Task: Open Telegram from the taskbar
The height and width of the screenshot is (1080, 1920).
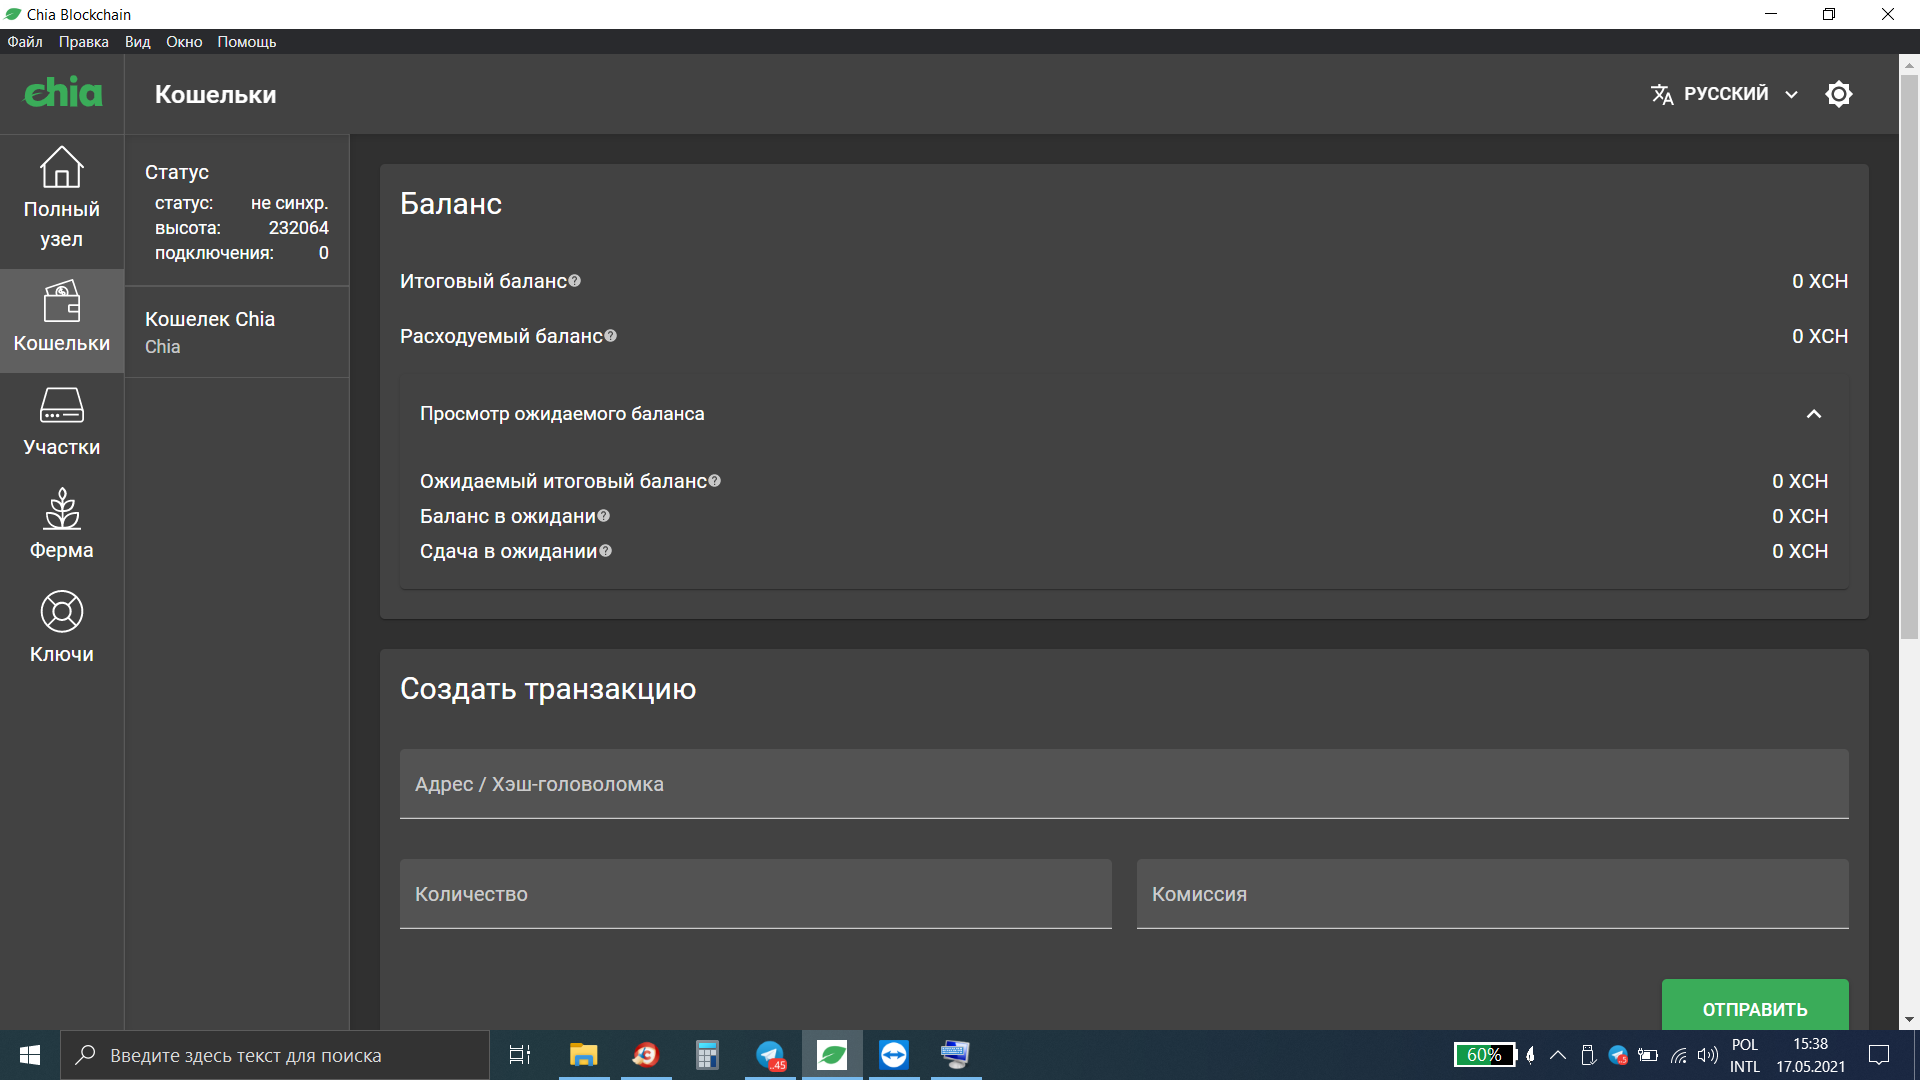Action: (x=770, y=1055)
